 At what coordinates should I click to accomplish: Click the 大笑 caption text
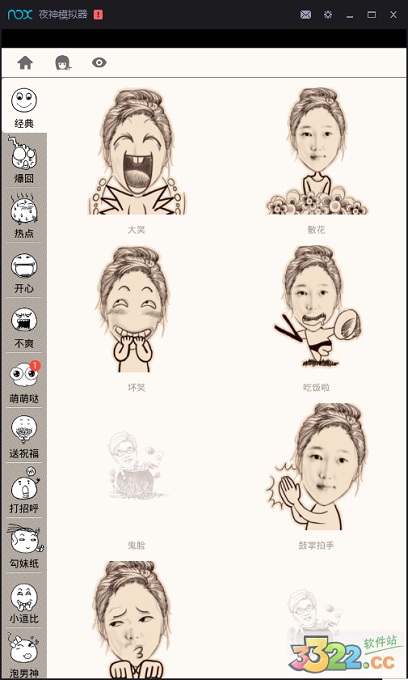[137, 229]
